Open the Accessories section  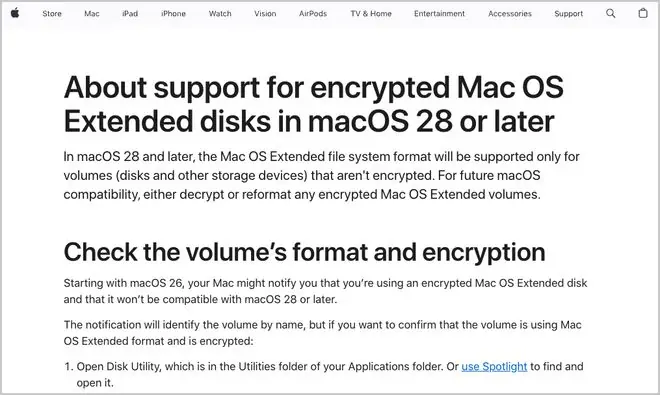pos(510,13)
